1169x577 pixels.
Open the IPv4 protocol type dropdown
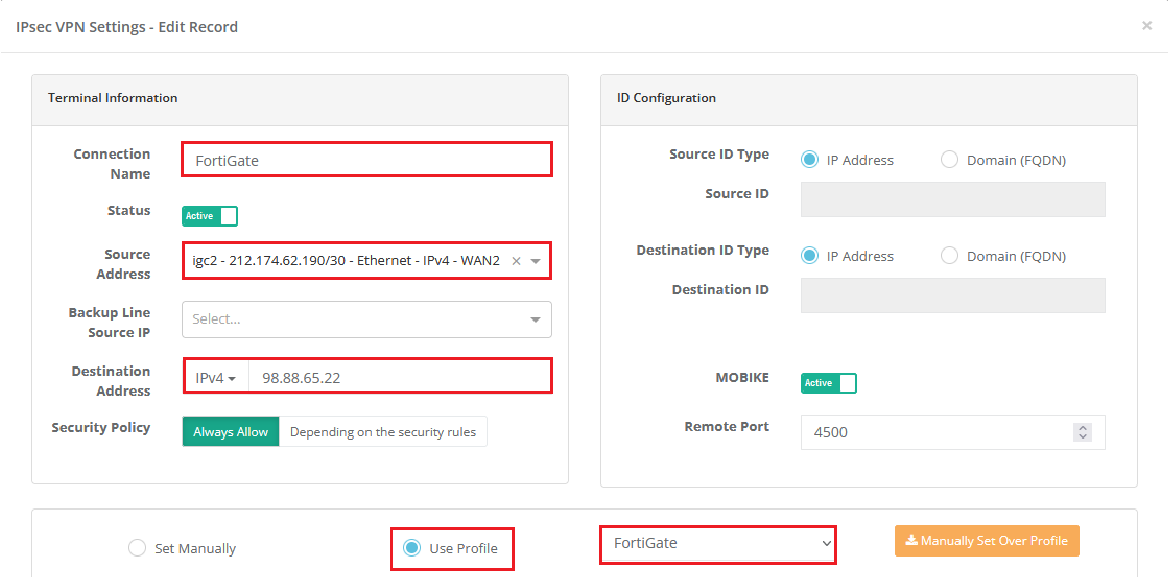click(216, 379)
